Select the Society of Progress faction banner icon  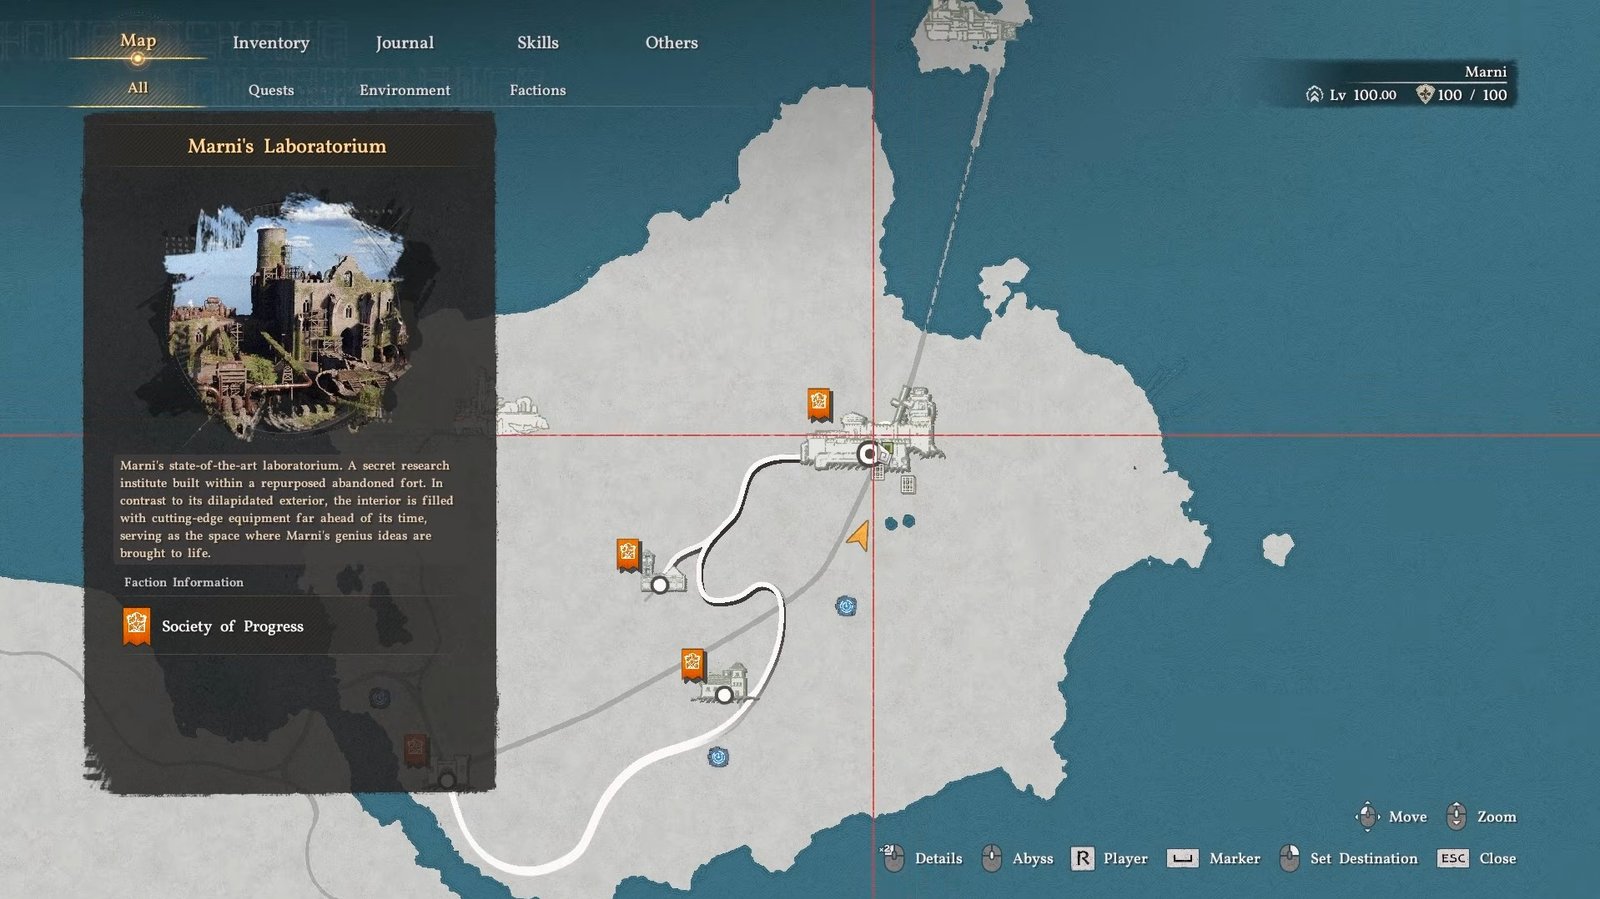(137, 626)
